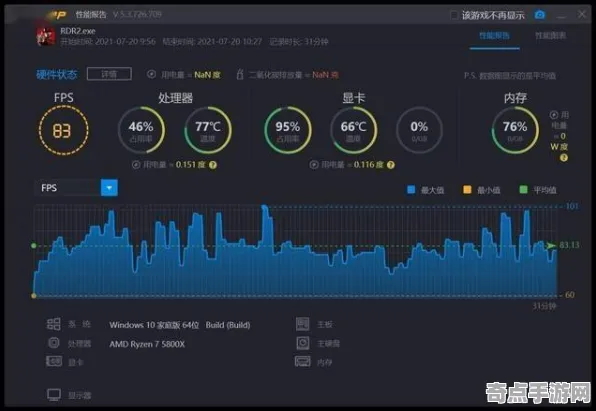Click the FPS 83 gauge

point(63,130)
